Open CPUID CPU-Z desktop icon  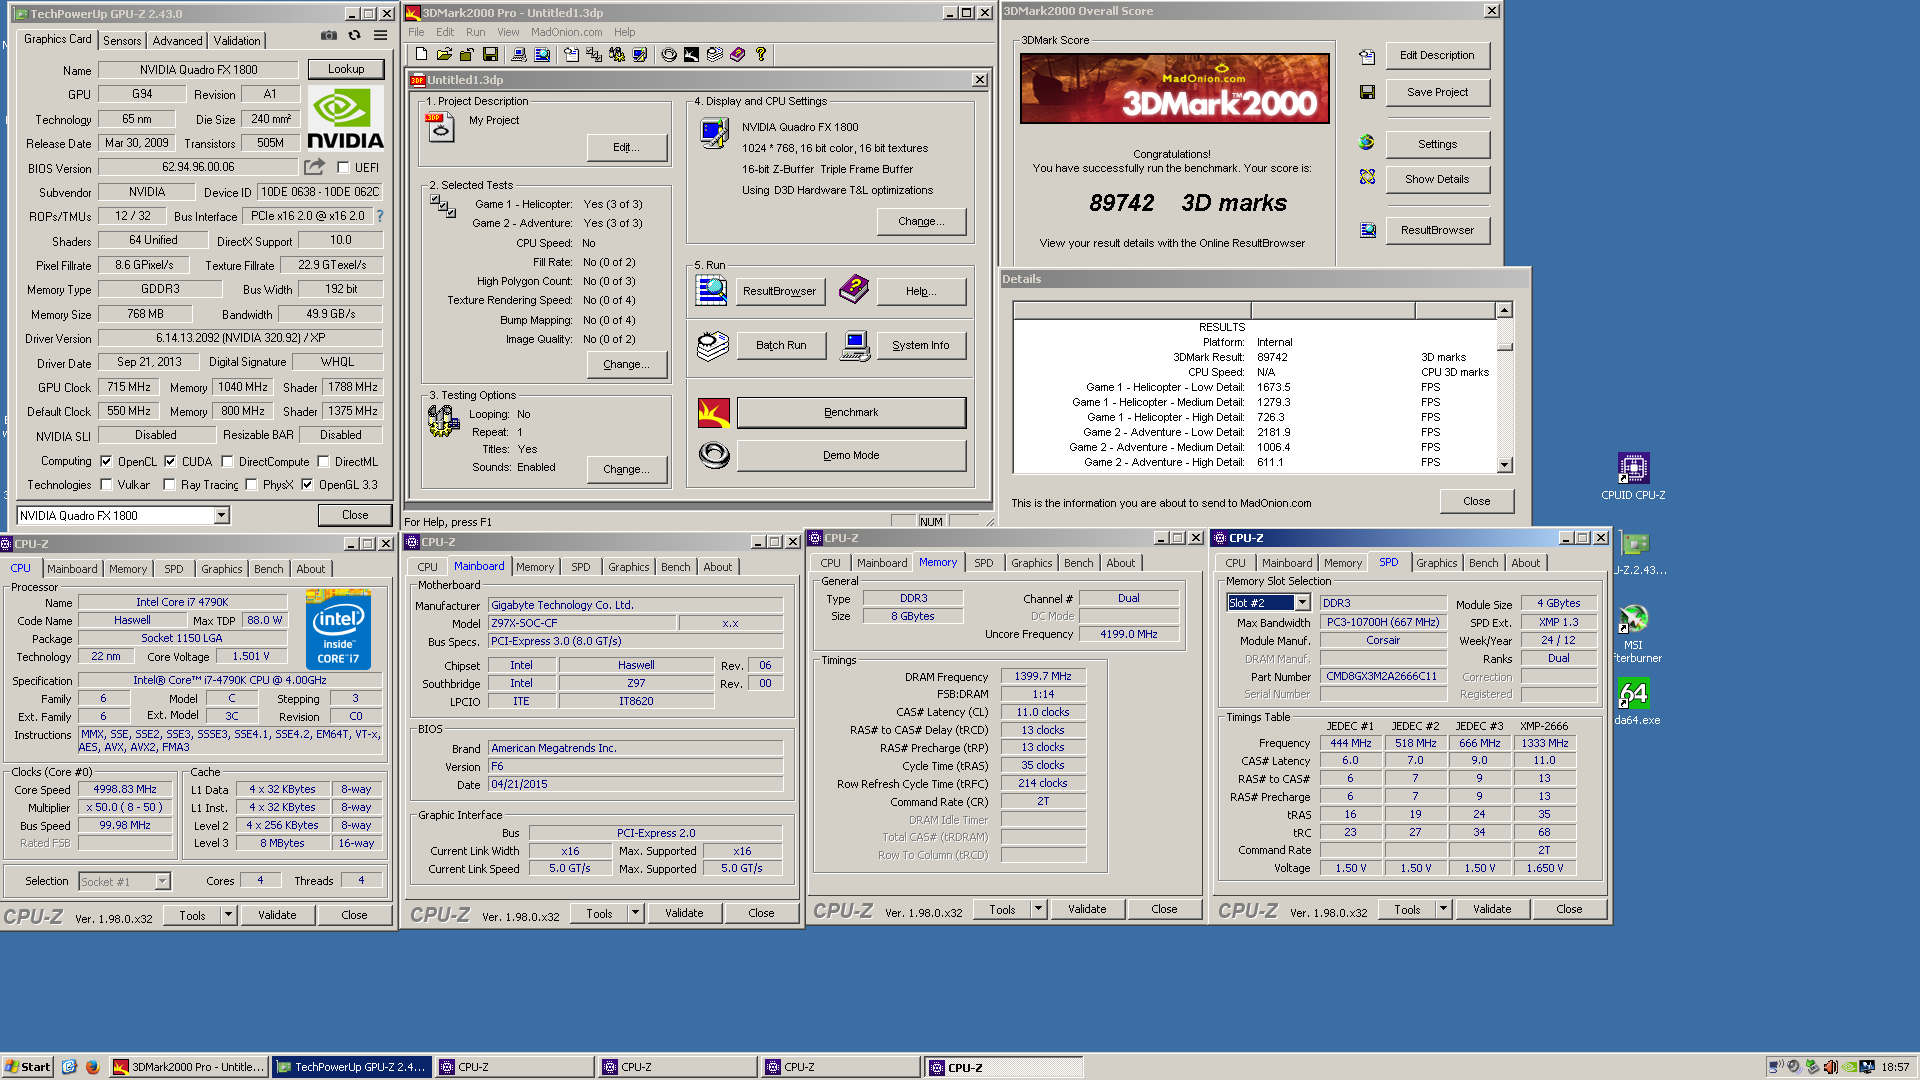1633,476
